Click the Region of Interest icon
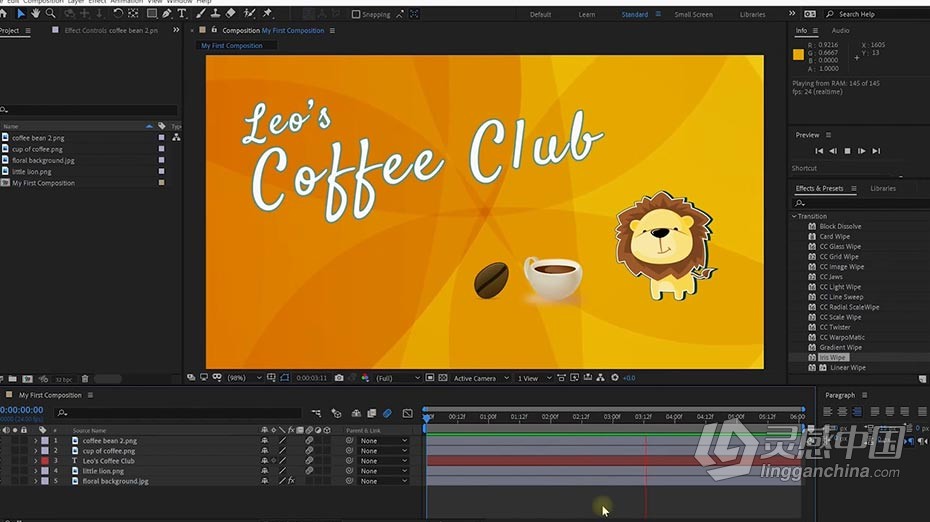930x522 pixels. (x=430, y=378)
